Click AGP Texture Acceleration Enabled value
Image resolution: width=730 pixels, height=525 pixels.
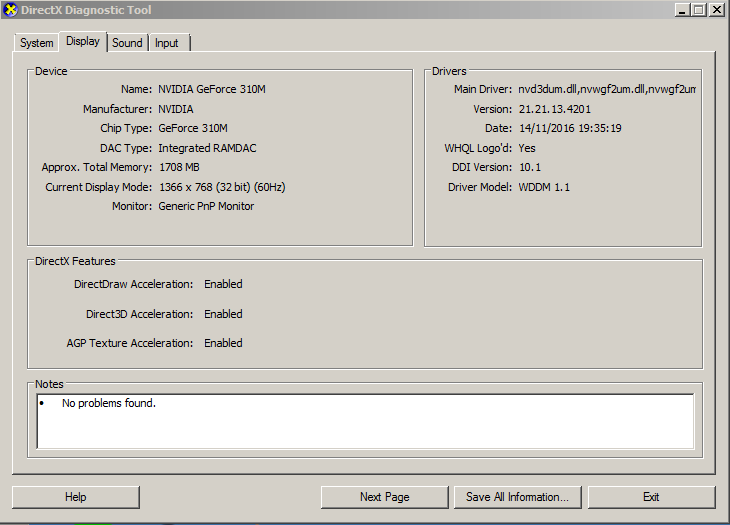[x=223, y=343]
